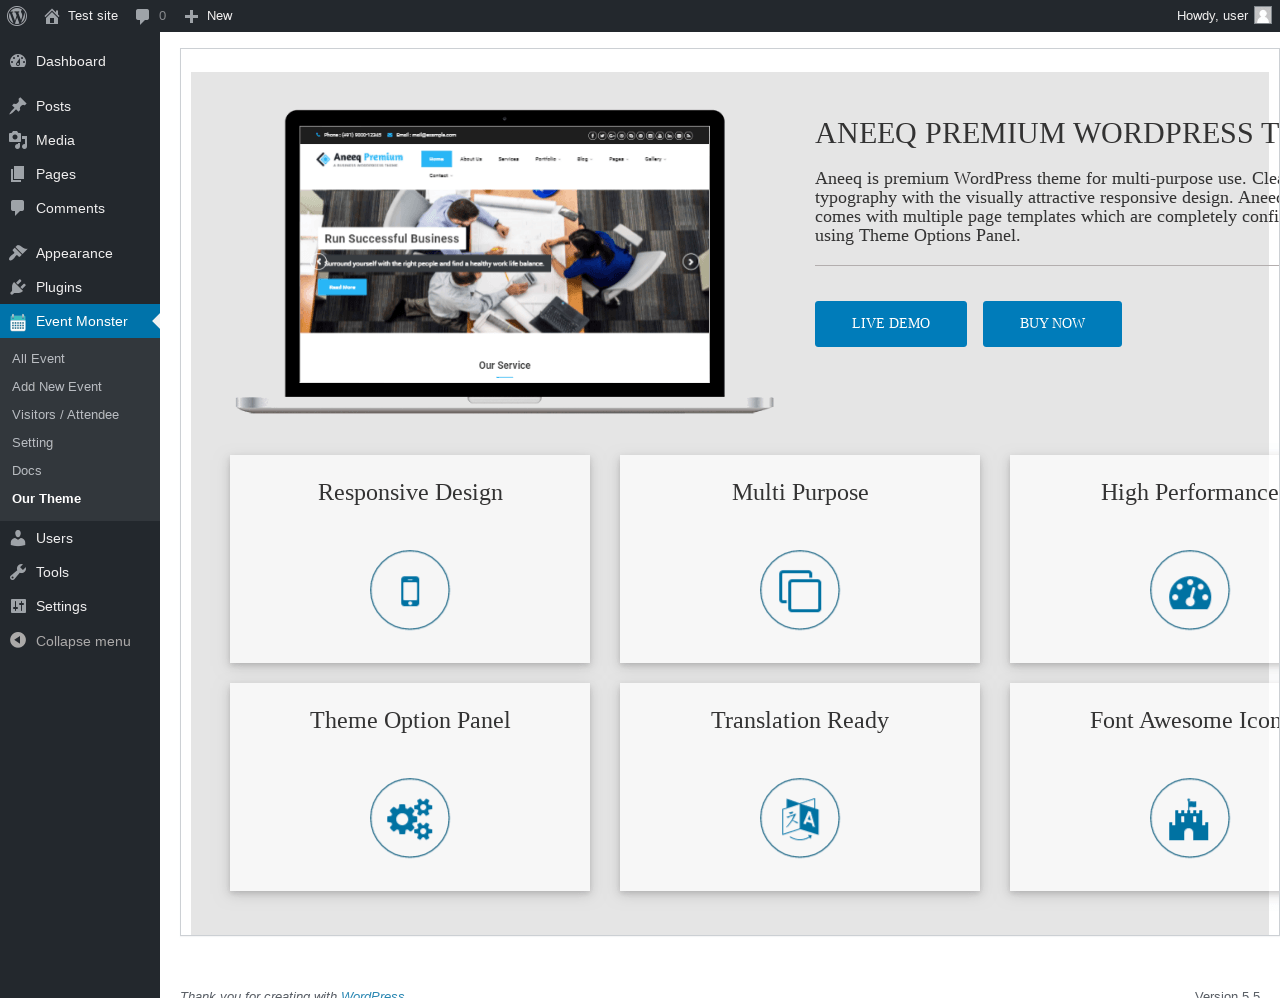Click the Font Awesome castle icon
Viewport: 1280px width, 998px height.
point(1190,818)
